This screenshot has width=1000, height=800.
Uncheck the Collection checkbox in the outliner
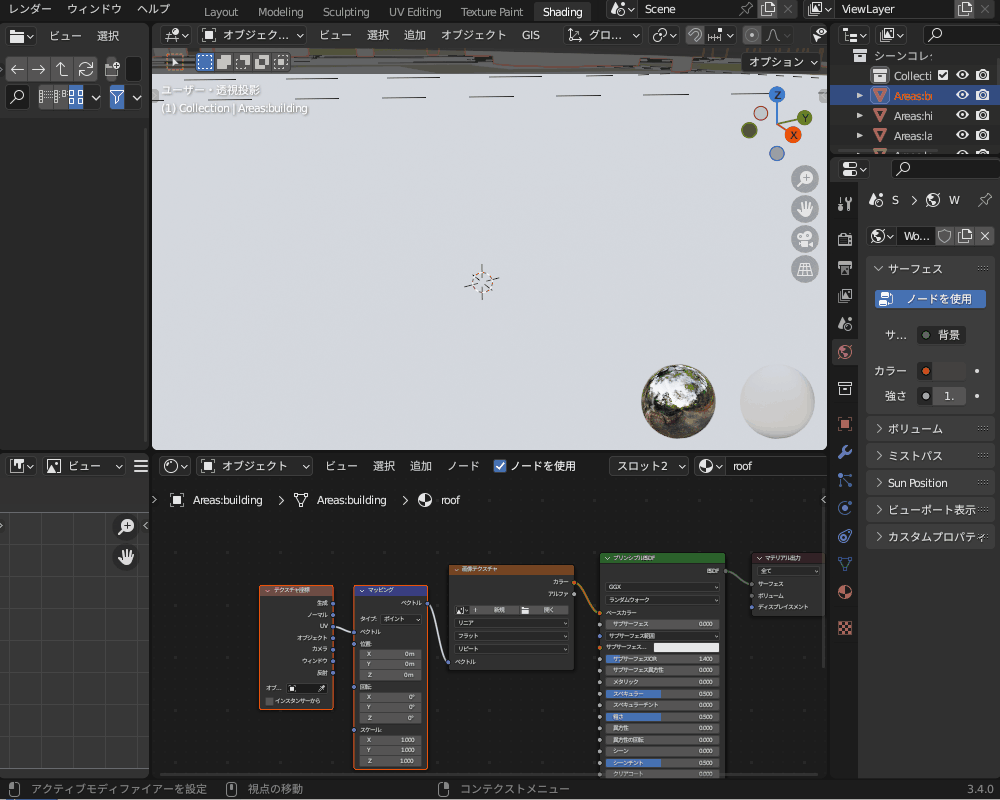tap(941, 75)
